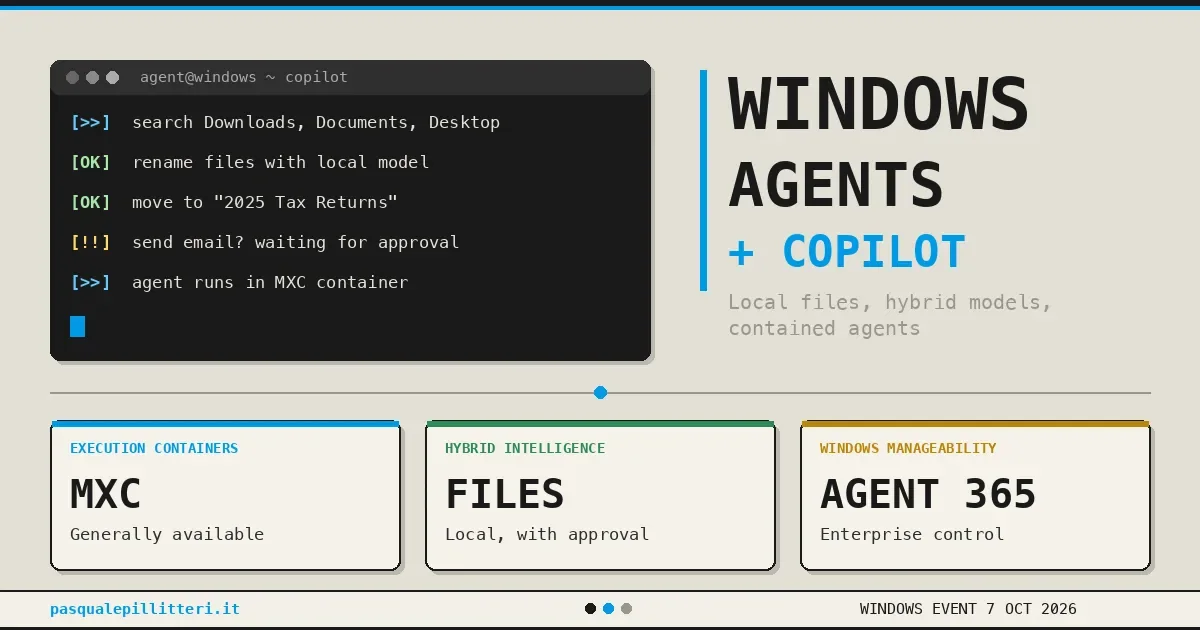Click the [>>] marker before 'search Downloads'
This screenshot has height=630, width=1200.
point(90,122)
